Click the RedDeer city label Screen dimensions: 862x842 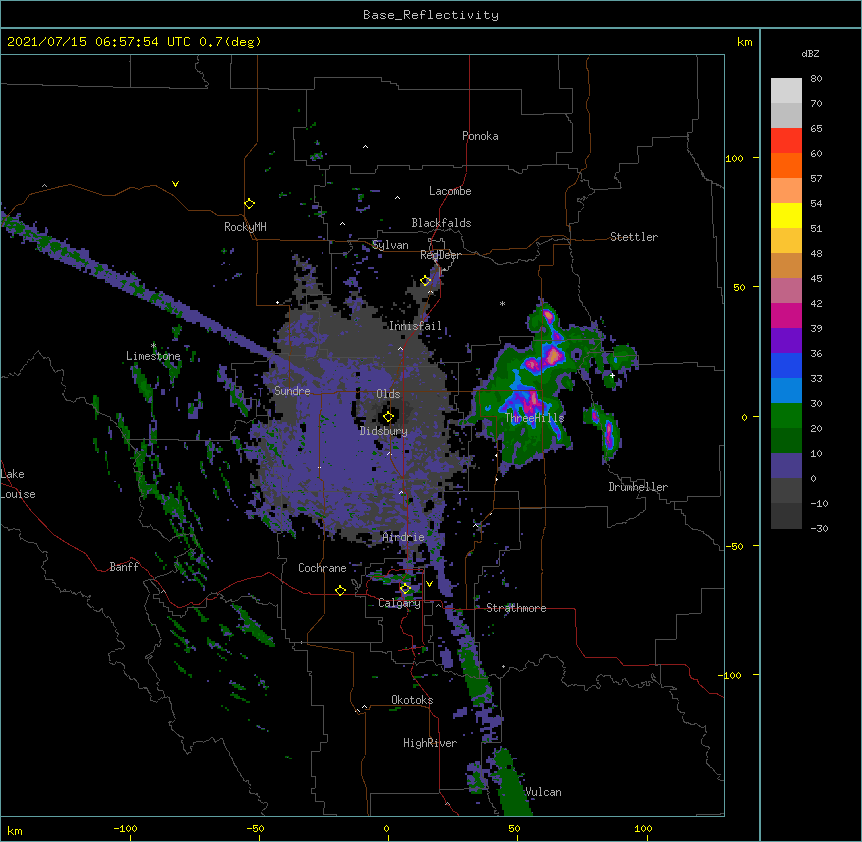tap(440, 255)
